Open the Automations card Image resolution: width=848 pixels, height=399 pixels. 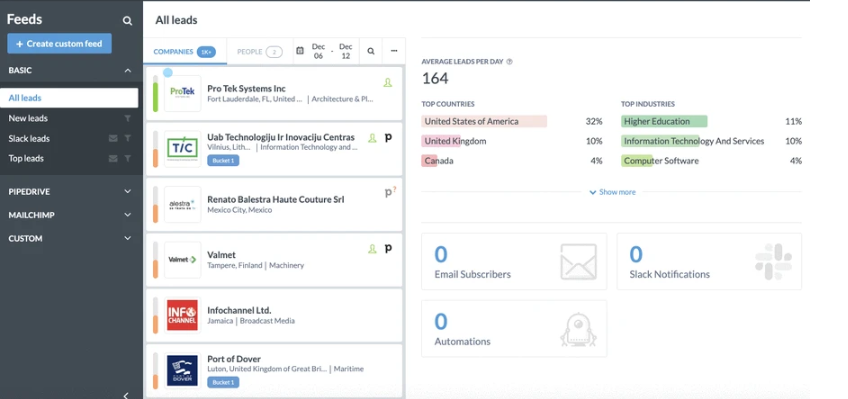point(514,329)
